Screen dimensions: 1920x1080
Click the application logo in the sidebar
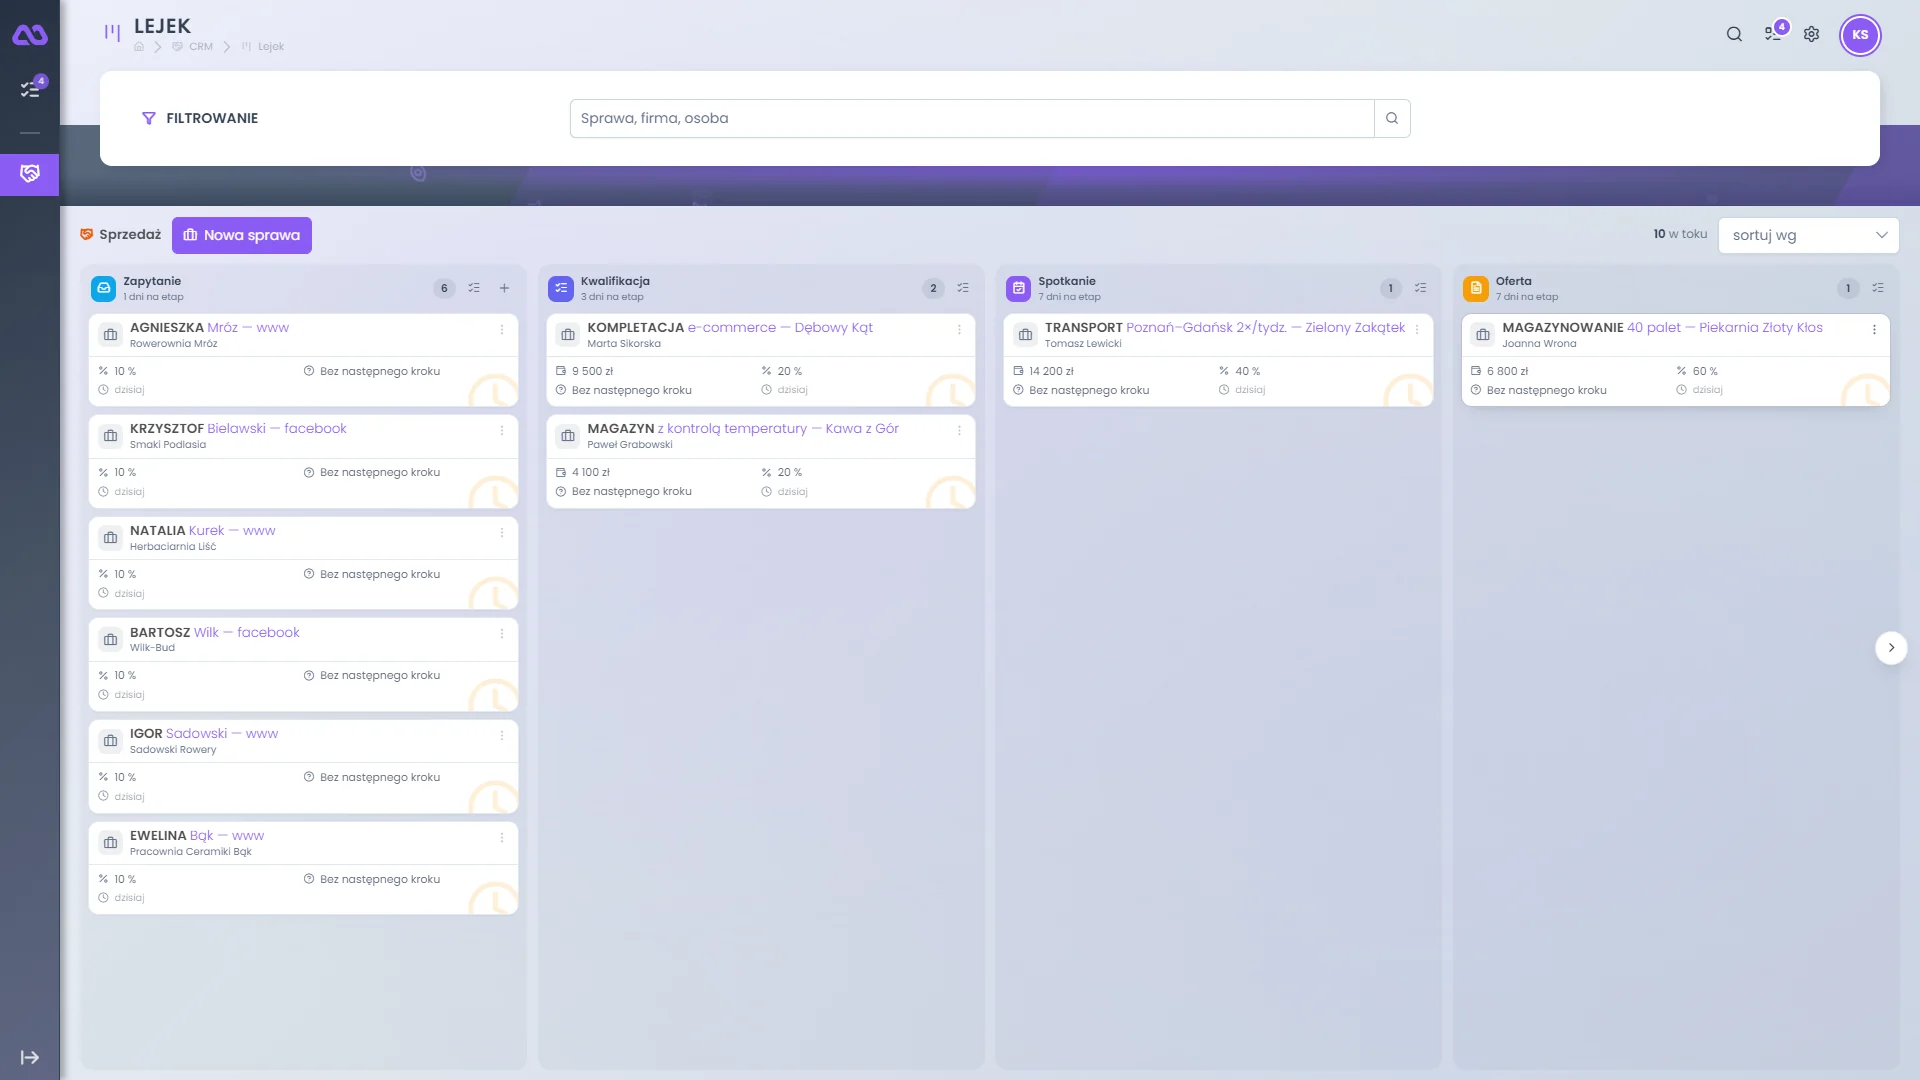coord(30,35)
